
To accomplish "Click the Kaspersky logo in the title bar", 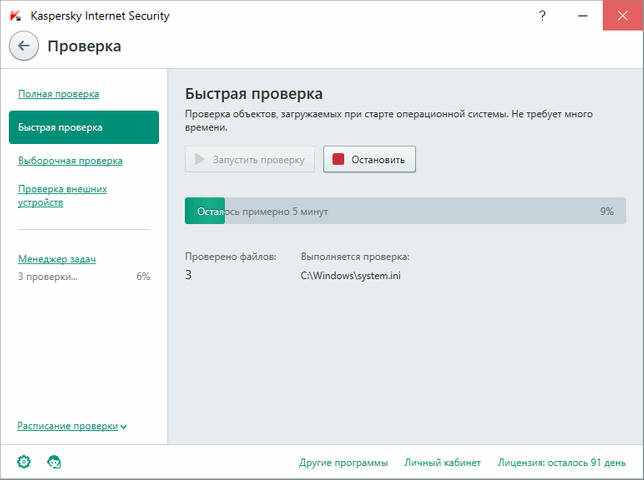I will [x=16, y=16].
